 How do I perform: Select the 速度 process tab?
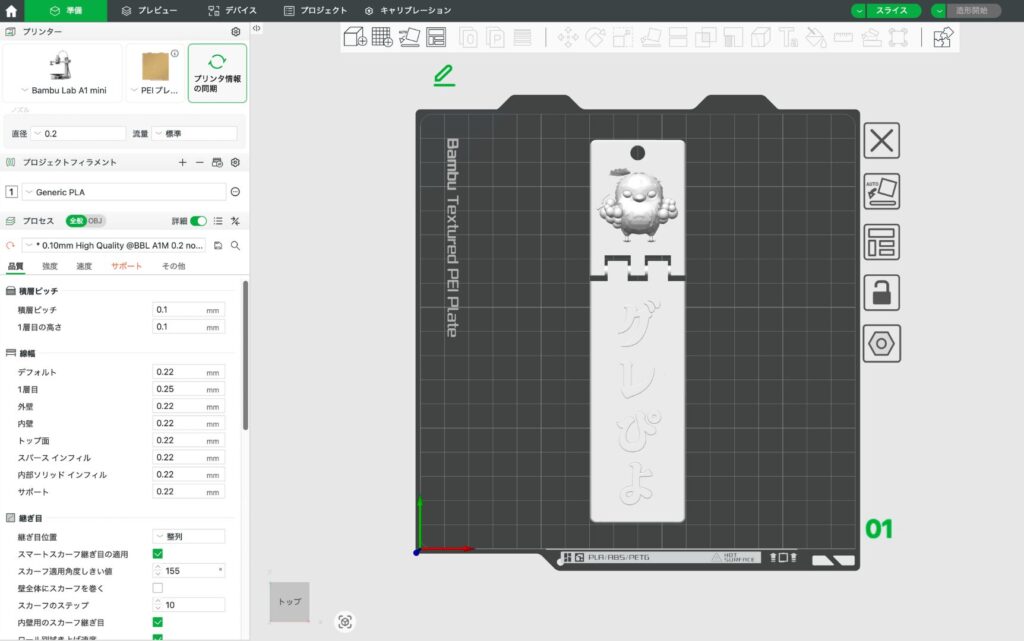[84, 266]
